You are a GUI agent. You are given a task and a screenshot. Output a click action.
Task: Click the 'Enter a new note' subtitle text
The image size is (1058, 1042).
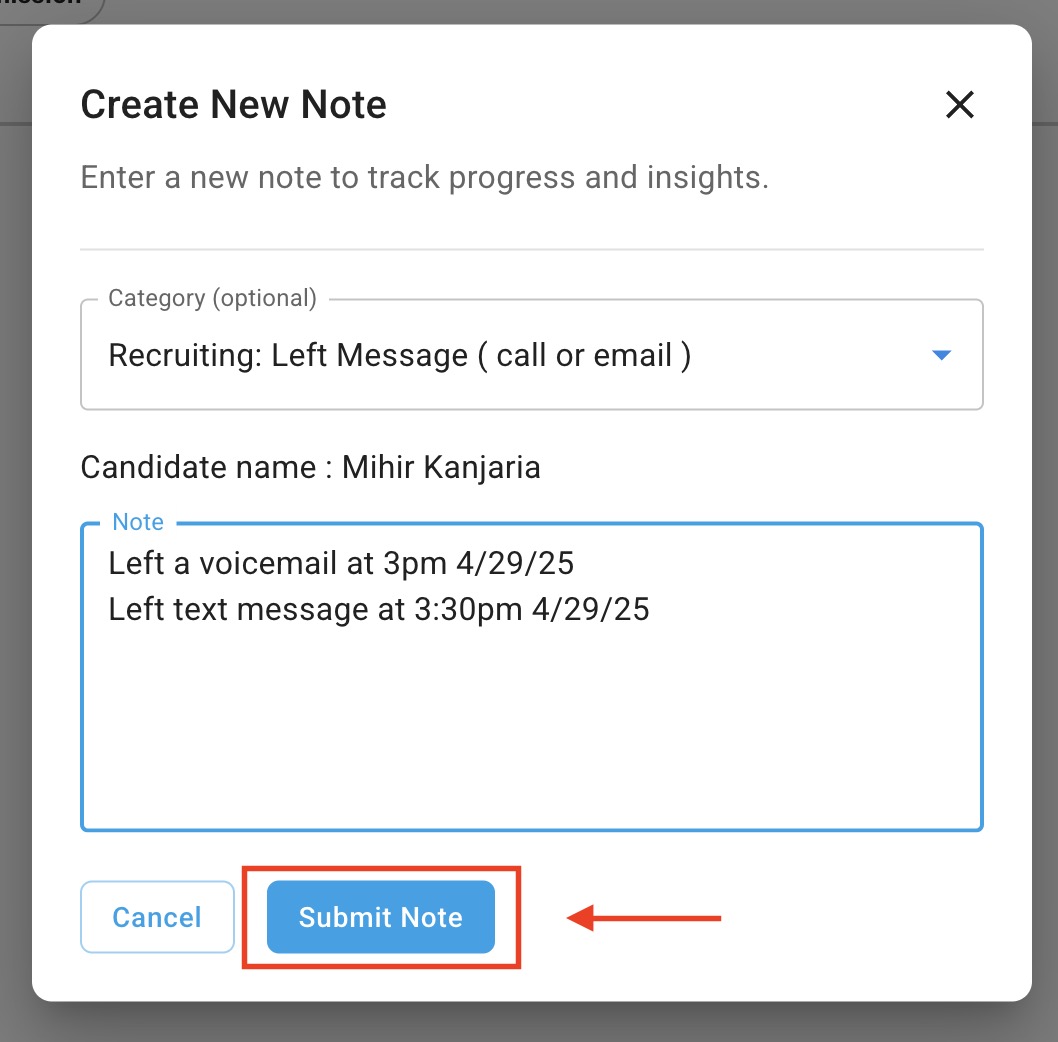point(424,178)
